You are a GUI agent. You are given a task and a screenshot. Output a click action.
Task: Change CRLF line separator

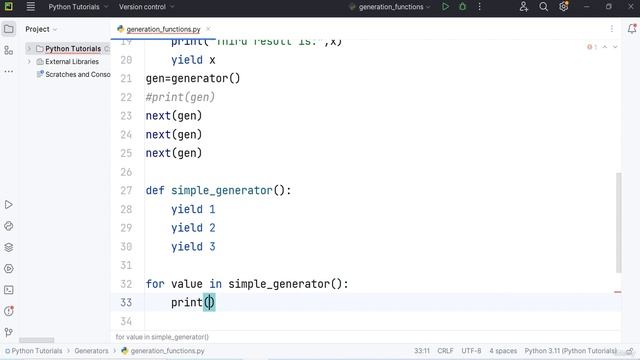pos(445,351)
